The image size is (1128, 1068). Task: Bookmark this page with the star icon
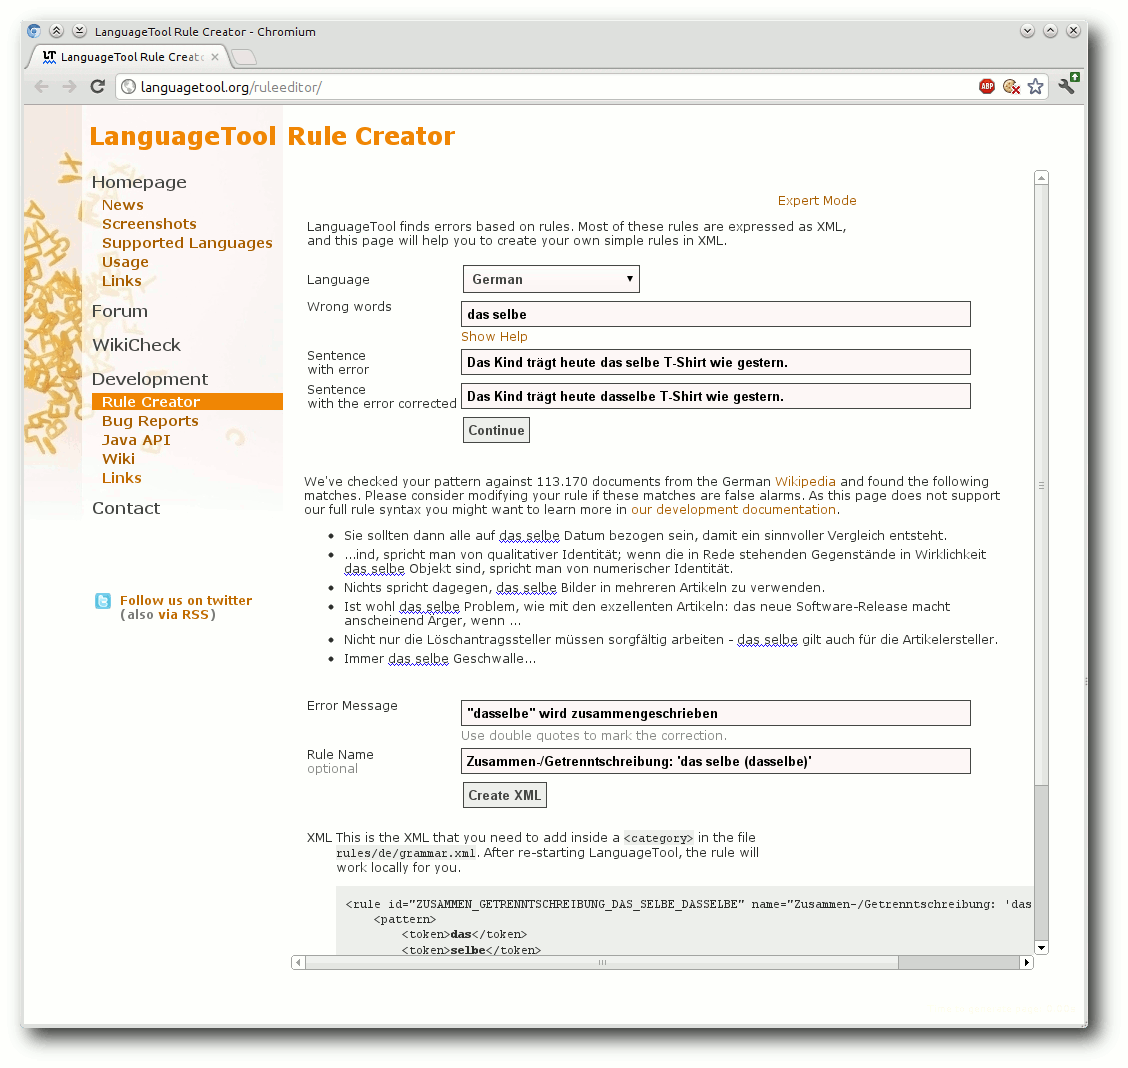[x=1035, y=87]
